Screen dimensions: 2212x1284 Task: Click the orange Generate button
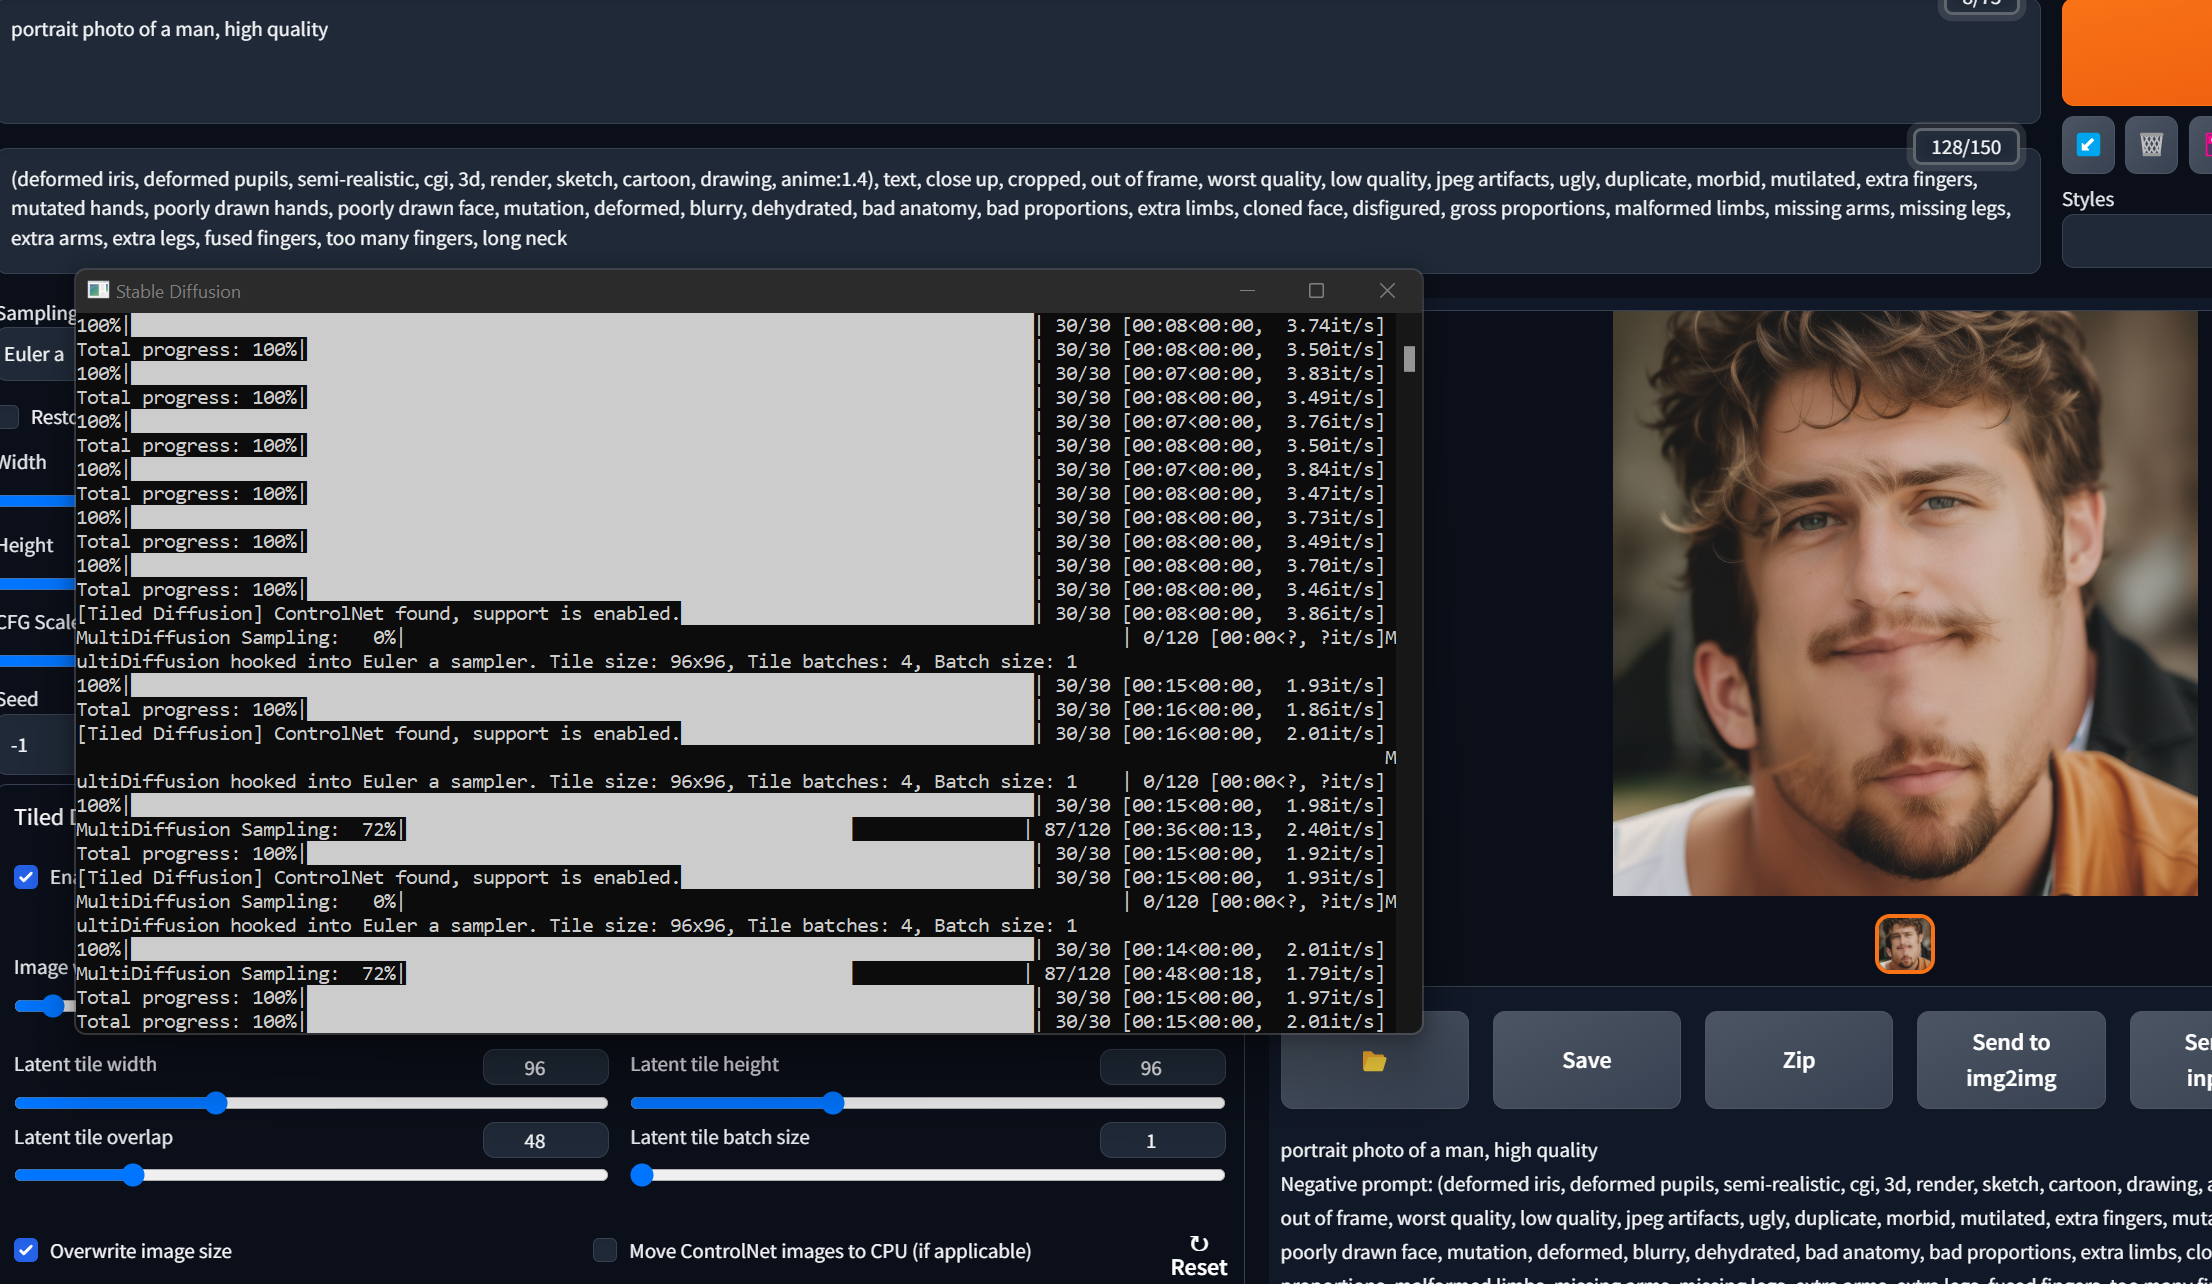click(2137, 52)
